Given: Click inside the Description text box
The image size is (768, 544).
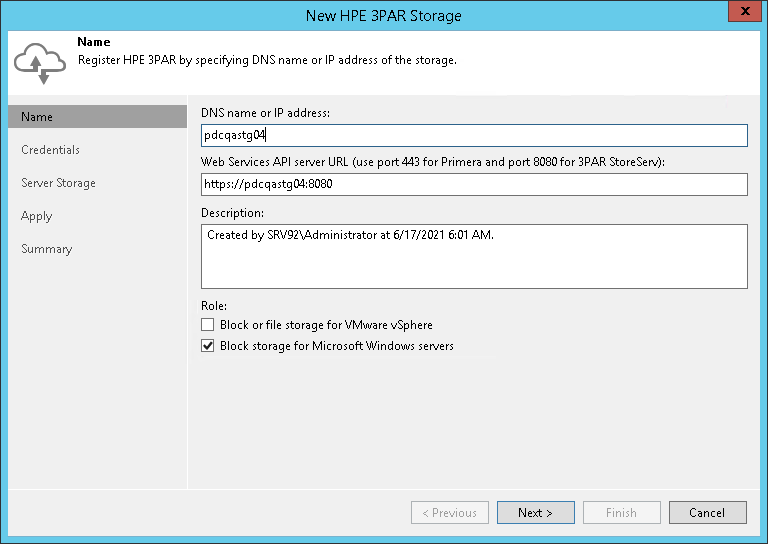Looking at the screenshot, I should [x=474, y=256].
